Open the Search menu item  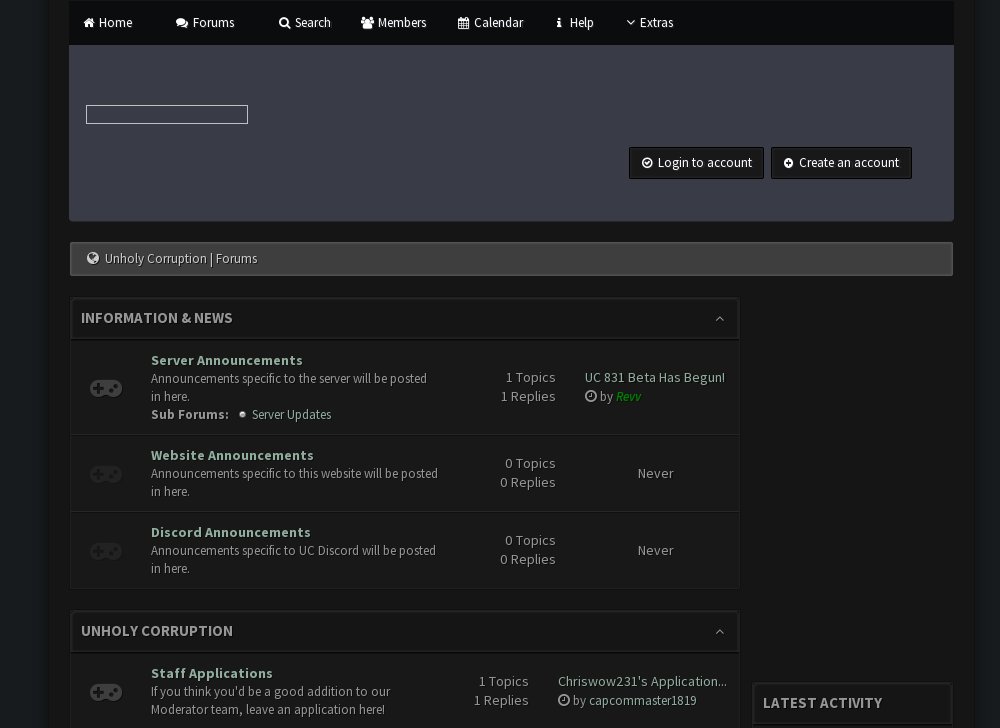pyautogui.click(x=305, y=23)
